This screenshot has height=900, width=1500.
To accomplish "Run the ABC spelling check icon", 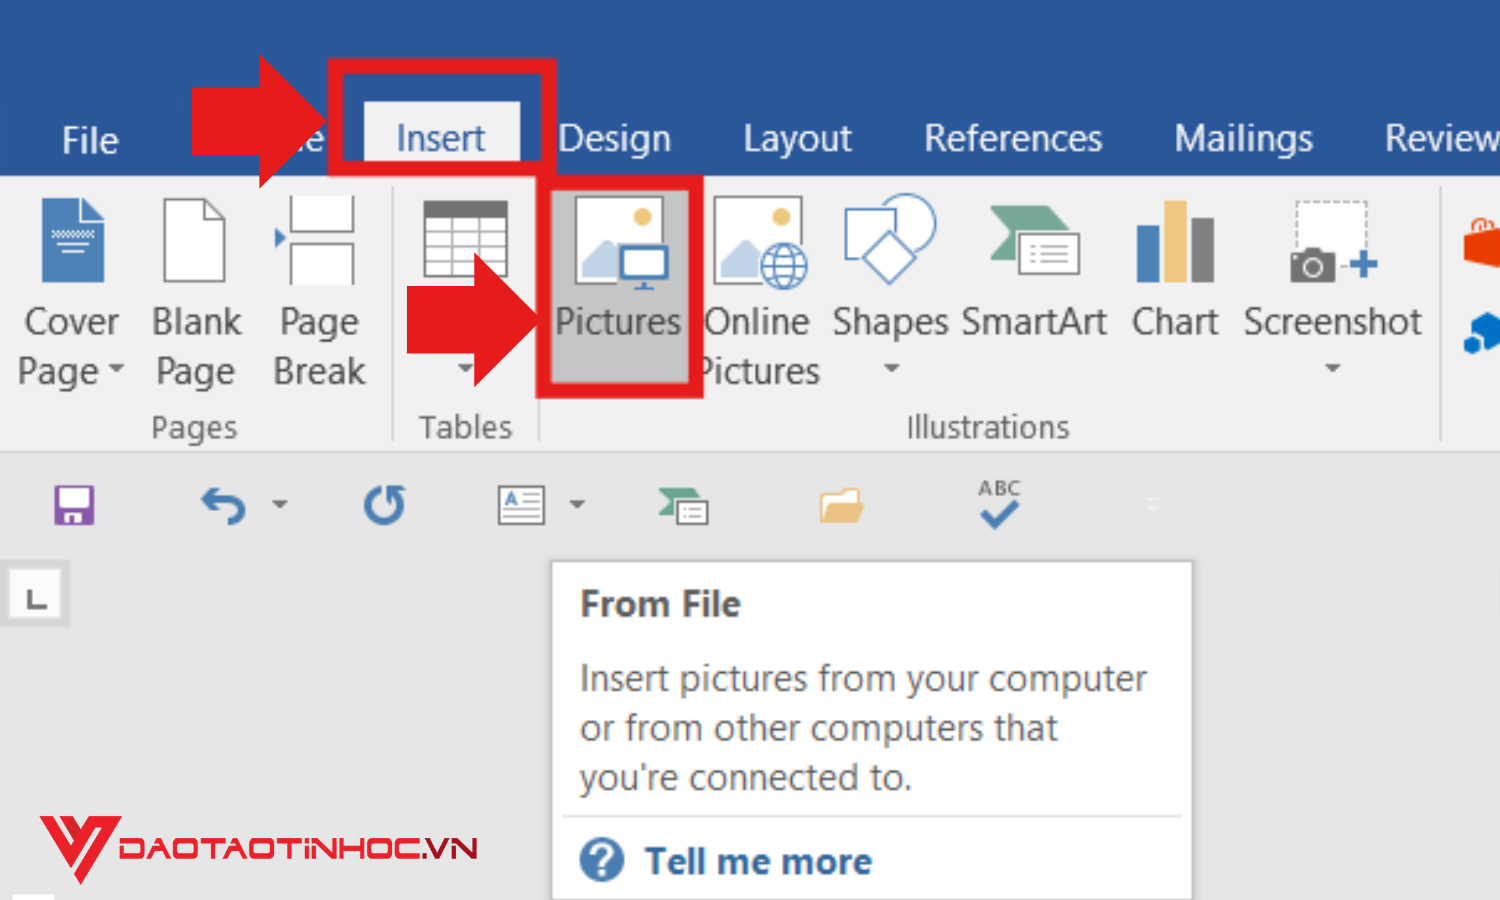I will point(999,503).
